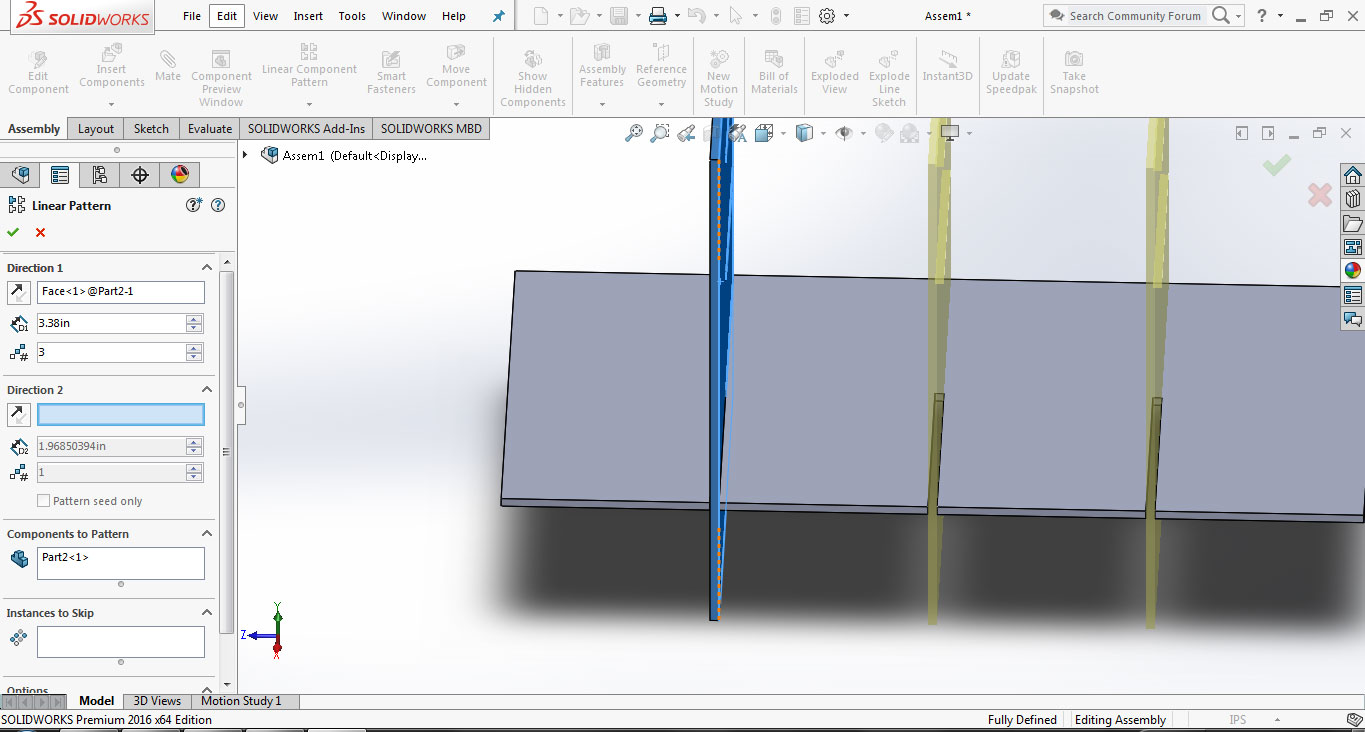
Task: Collapse Instances to Skip section
Action: click(207, 613)
